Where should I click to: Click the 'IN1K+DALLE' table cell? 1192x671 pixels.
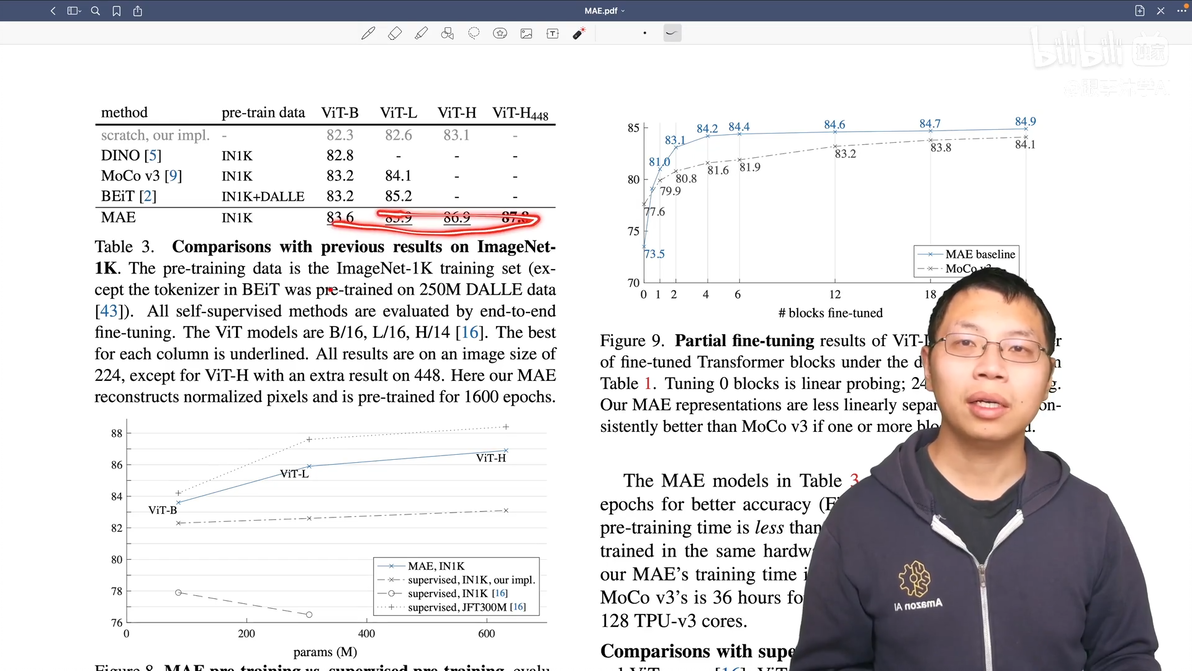pos(263,197)
